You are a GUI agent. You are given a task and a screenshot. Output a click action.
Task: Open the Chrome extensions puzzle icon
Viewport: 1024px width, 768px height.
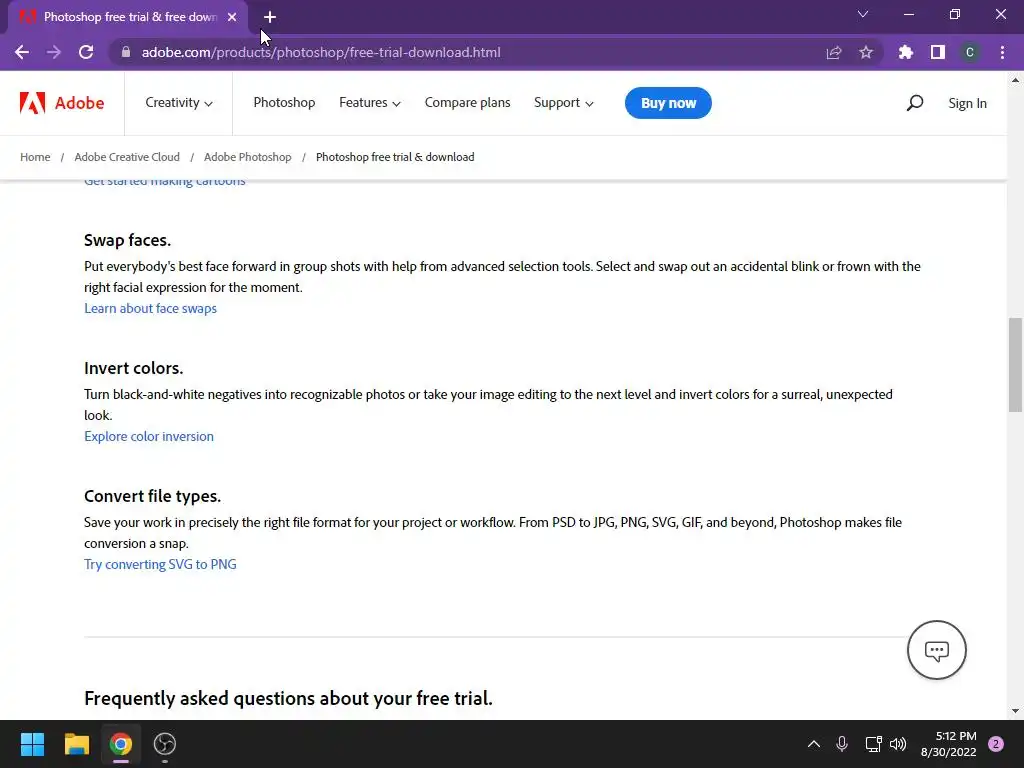click(x=906, y=52)
